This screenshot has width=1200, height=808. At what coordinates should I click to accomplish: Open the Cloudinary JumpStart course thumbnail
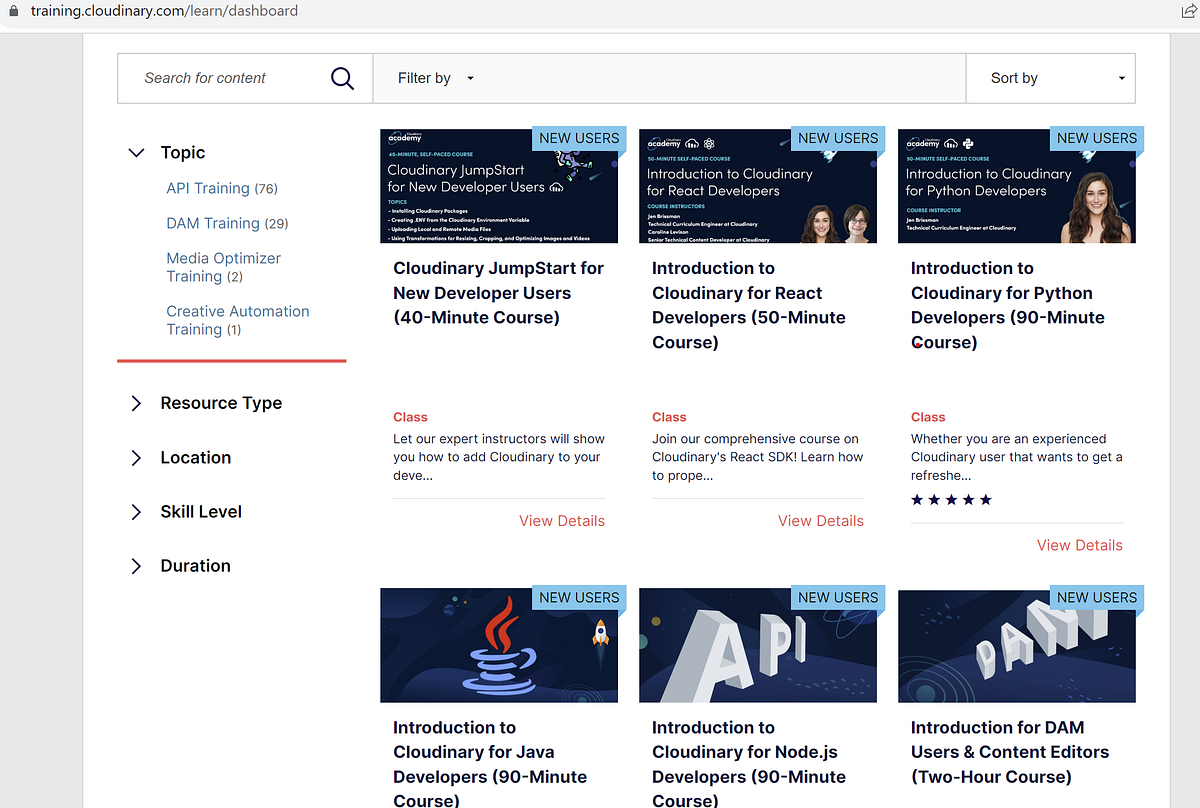[x=499, y=185]
